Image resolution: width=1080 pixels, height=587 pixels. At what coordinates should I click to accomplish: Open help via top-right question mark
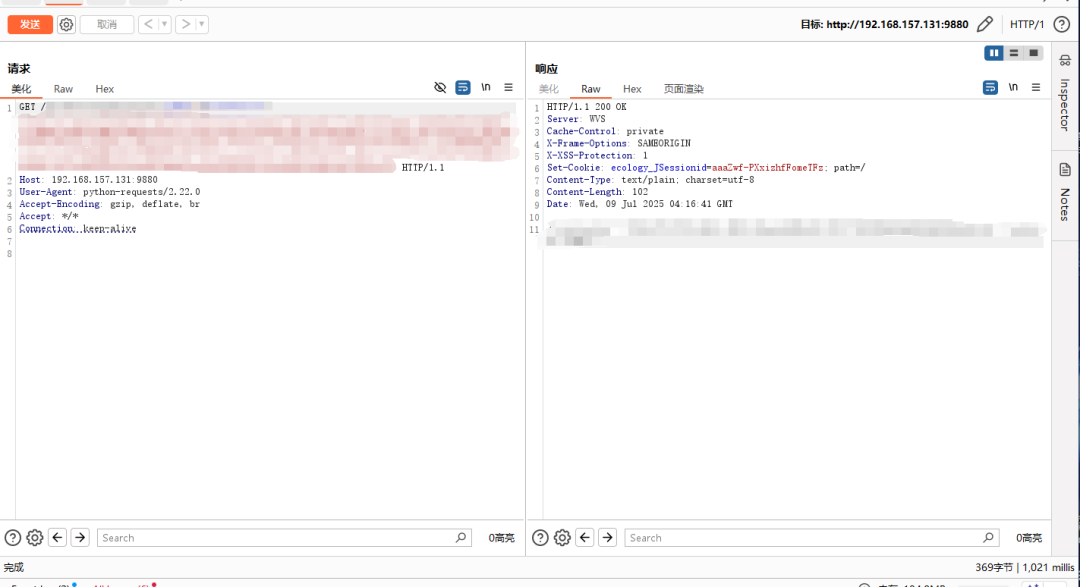1061,24
